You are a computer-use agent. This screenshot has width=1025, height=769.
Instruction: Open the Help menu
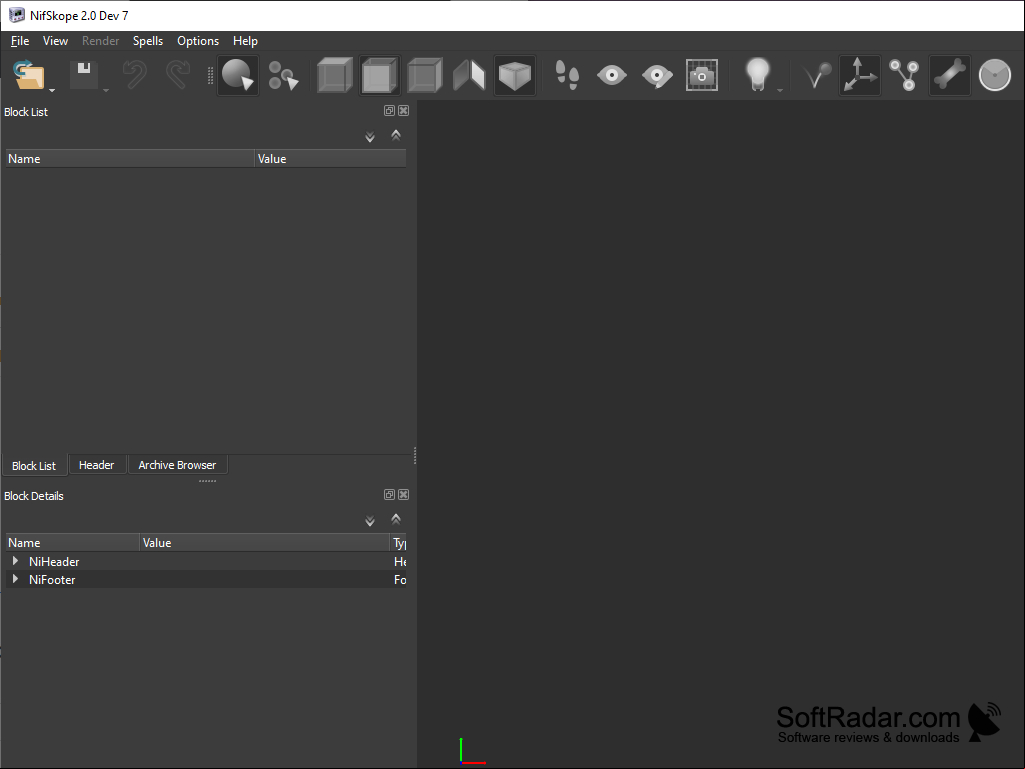click(x=245, y=41)
